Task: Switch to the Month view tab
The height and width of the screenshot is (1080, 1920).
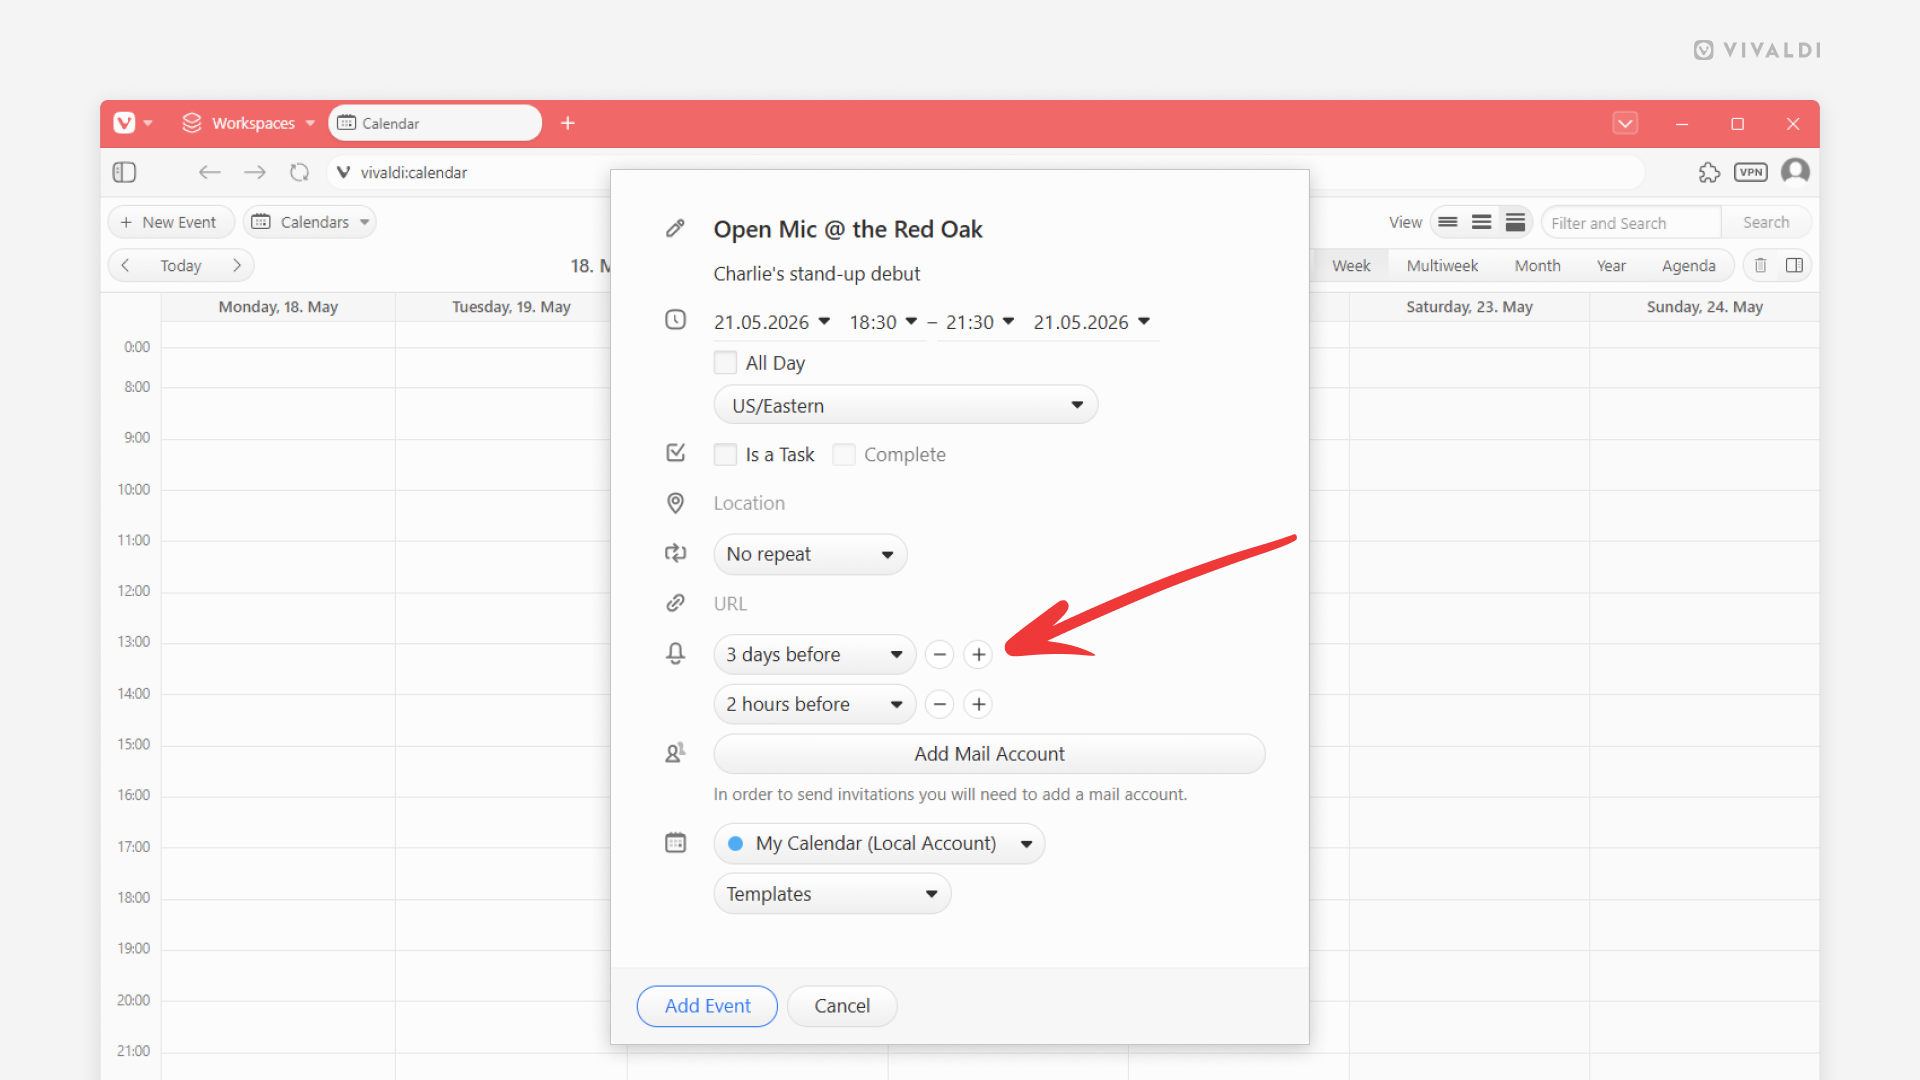Action: 1537,265
